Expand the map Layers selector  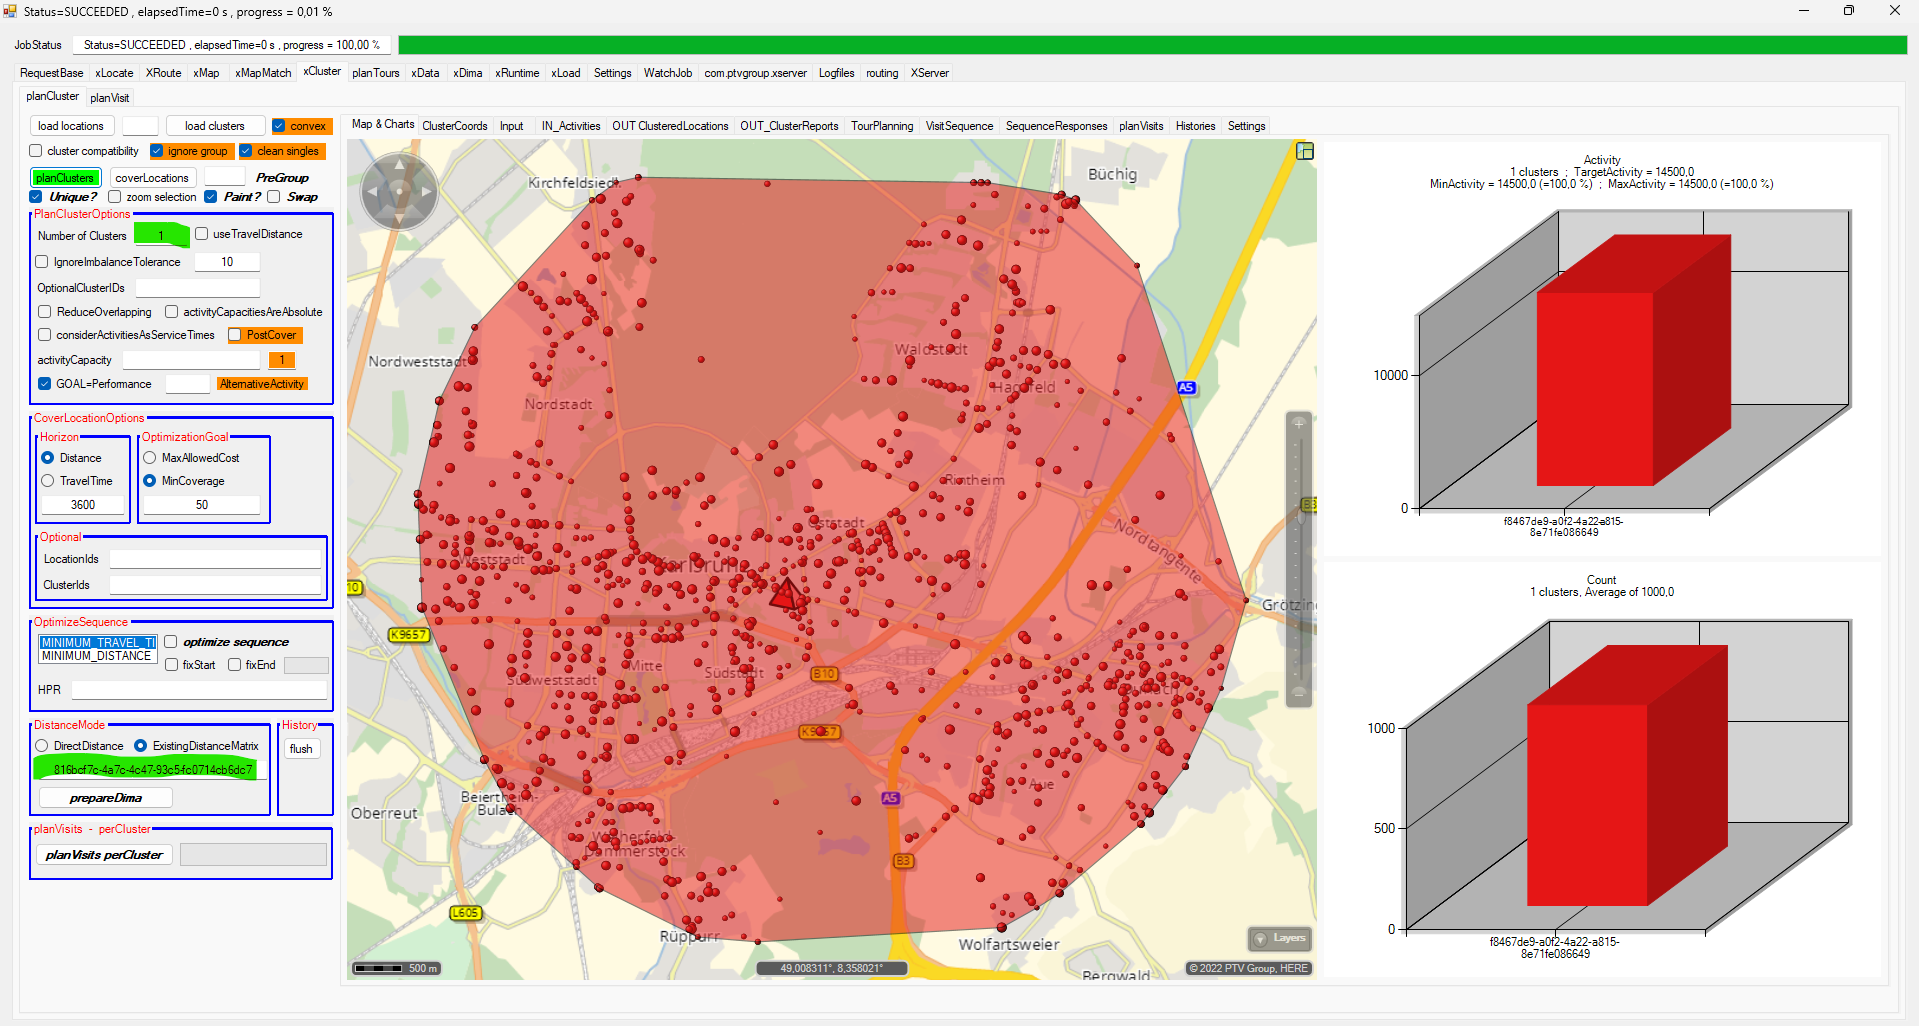coord(1279,938)
